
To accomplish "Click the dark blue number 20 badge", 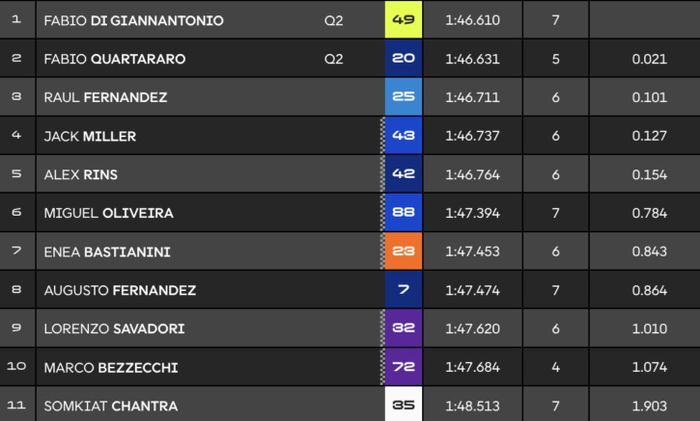I will [x=403, y=58].
